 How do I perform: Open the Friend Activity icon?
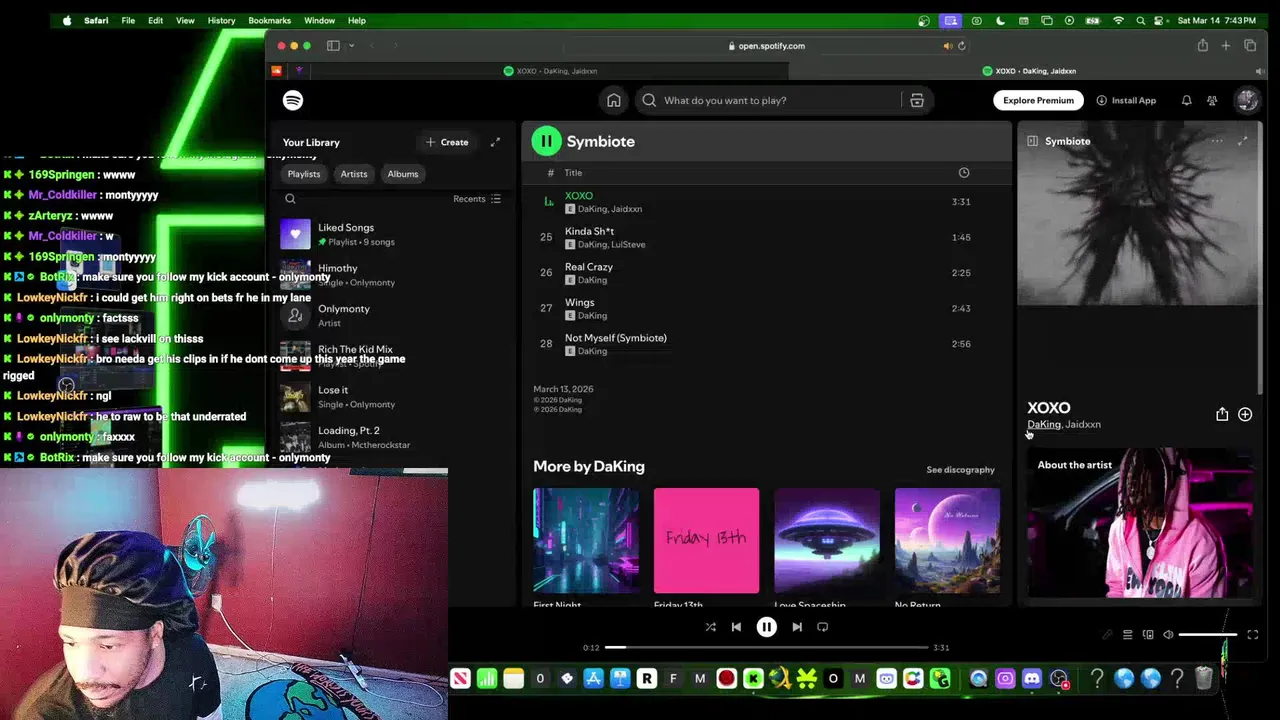point(1212,100)
